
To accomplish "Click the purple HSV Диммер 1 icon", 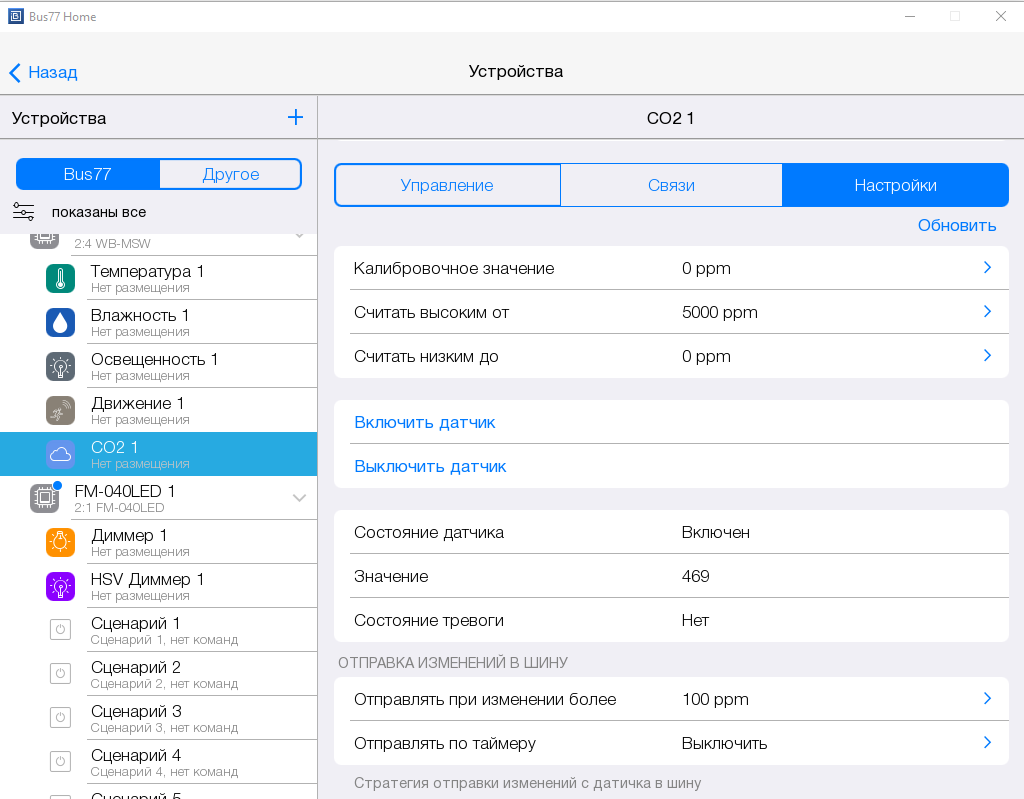I will [x=61, y=586].
